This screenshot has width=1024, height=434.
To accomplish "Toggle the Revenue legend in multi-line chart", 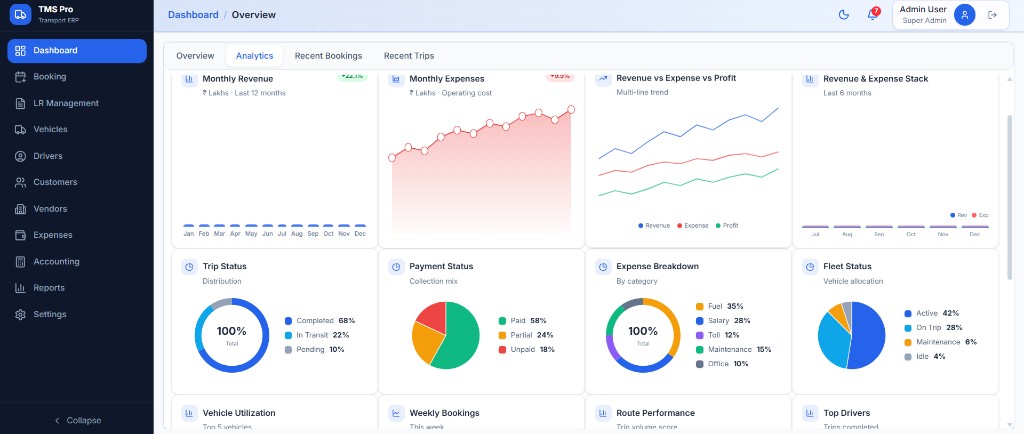I will point(654,226).
